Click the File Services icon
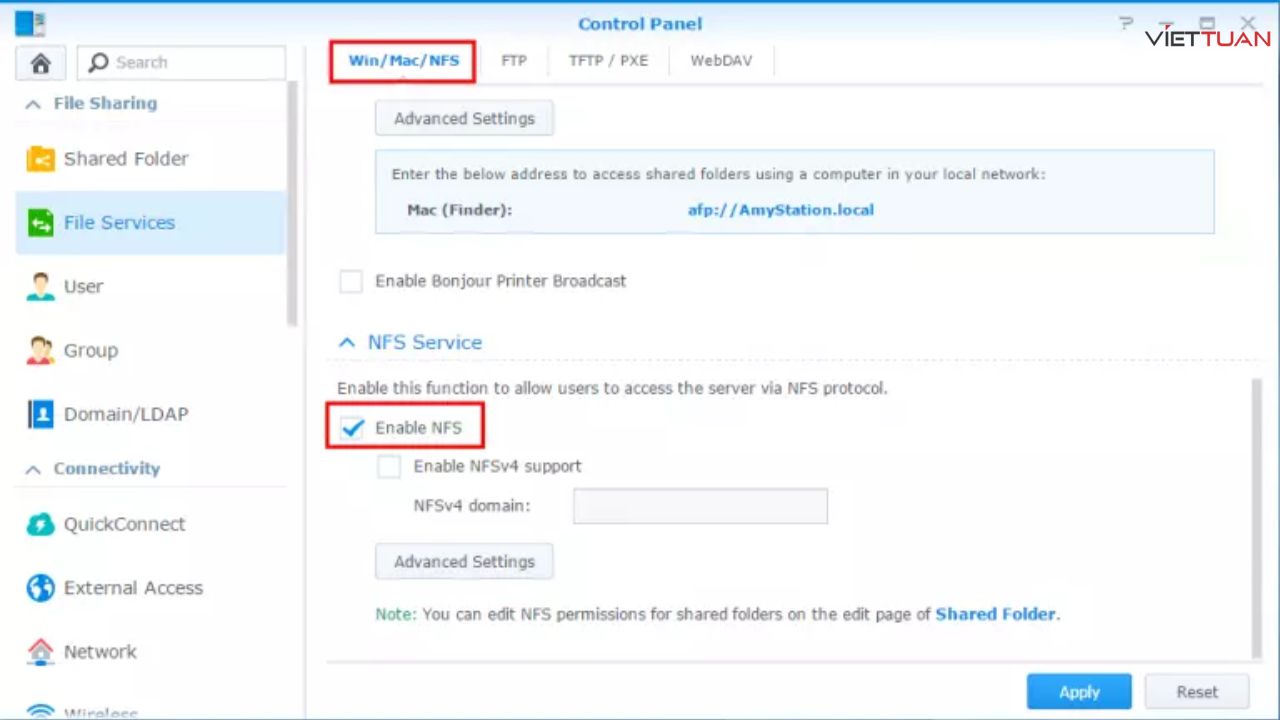 41,223
